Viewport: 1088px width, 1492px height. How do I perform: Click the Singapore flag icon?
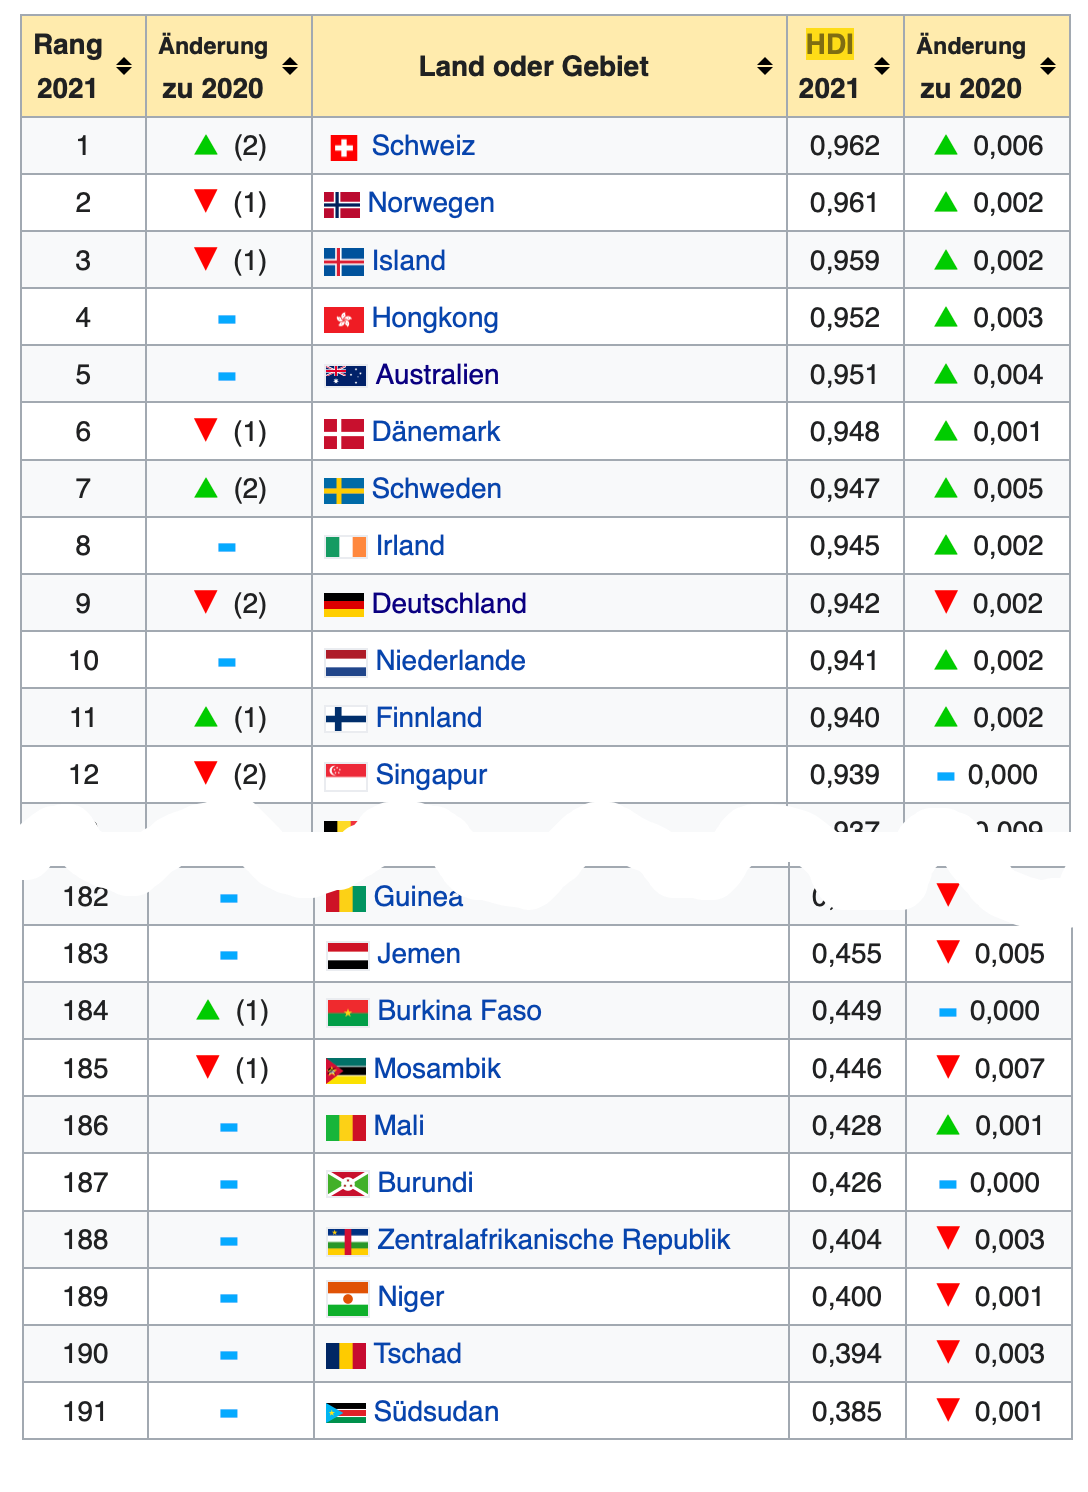coord(345,776)
